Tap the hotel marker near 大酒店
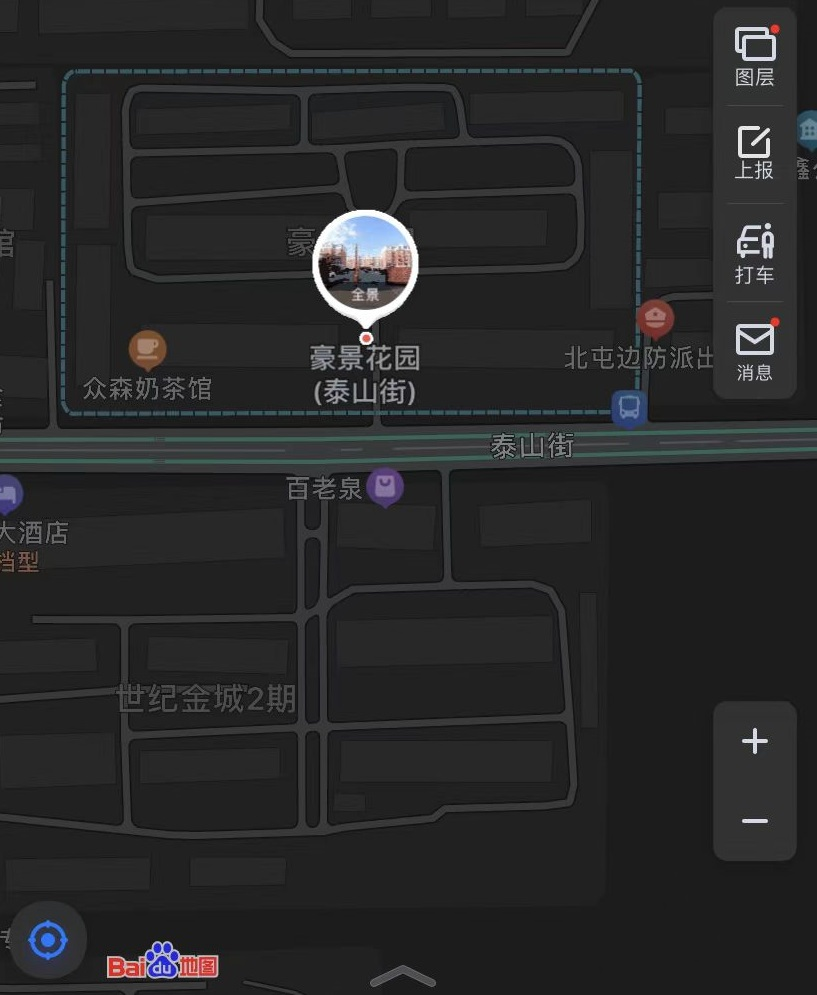817x995 pixels. pyautogui.click(x=8, y=494)
